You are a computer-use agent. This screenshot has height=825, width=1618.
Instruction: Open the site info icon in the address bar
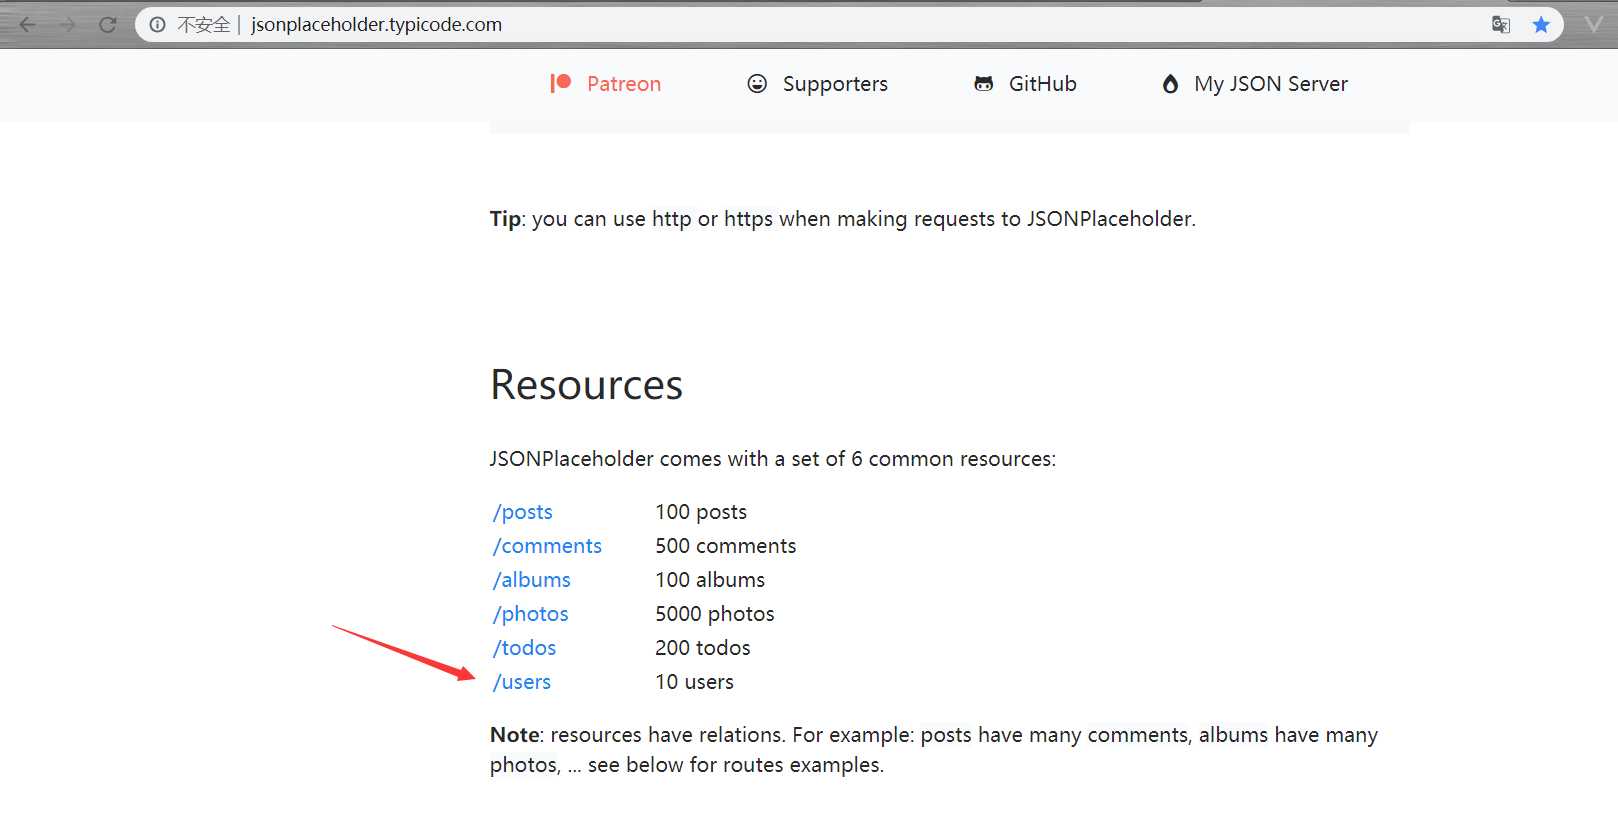(157, 24)
